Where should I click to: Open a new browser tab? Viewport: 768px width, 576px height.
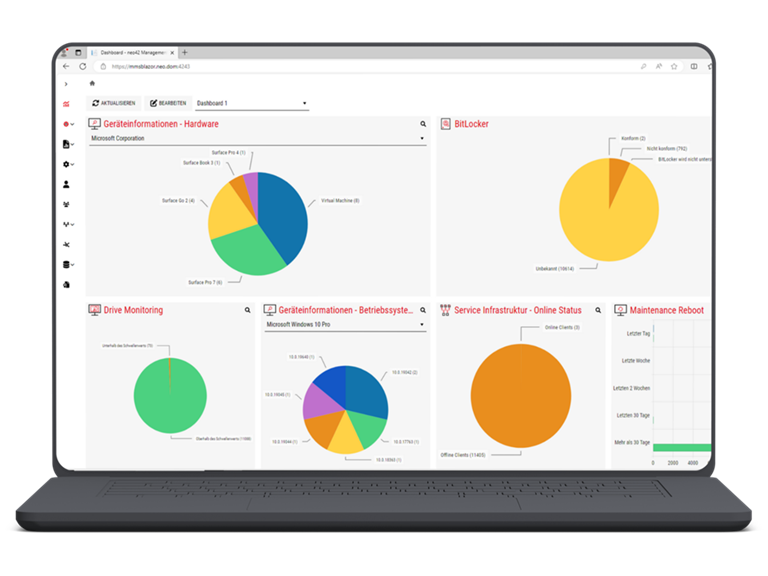tap(185, 52)
